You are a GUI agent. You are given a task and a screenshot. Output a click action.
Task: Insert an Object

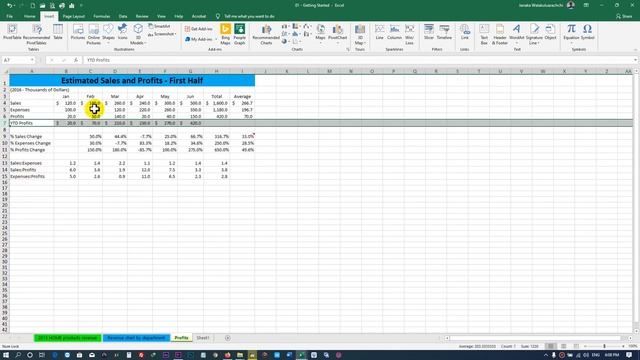coord(550,32)
